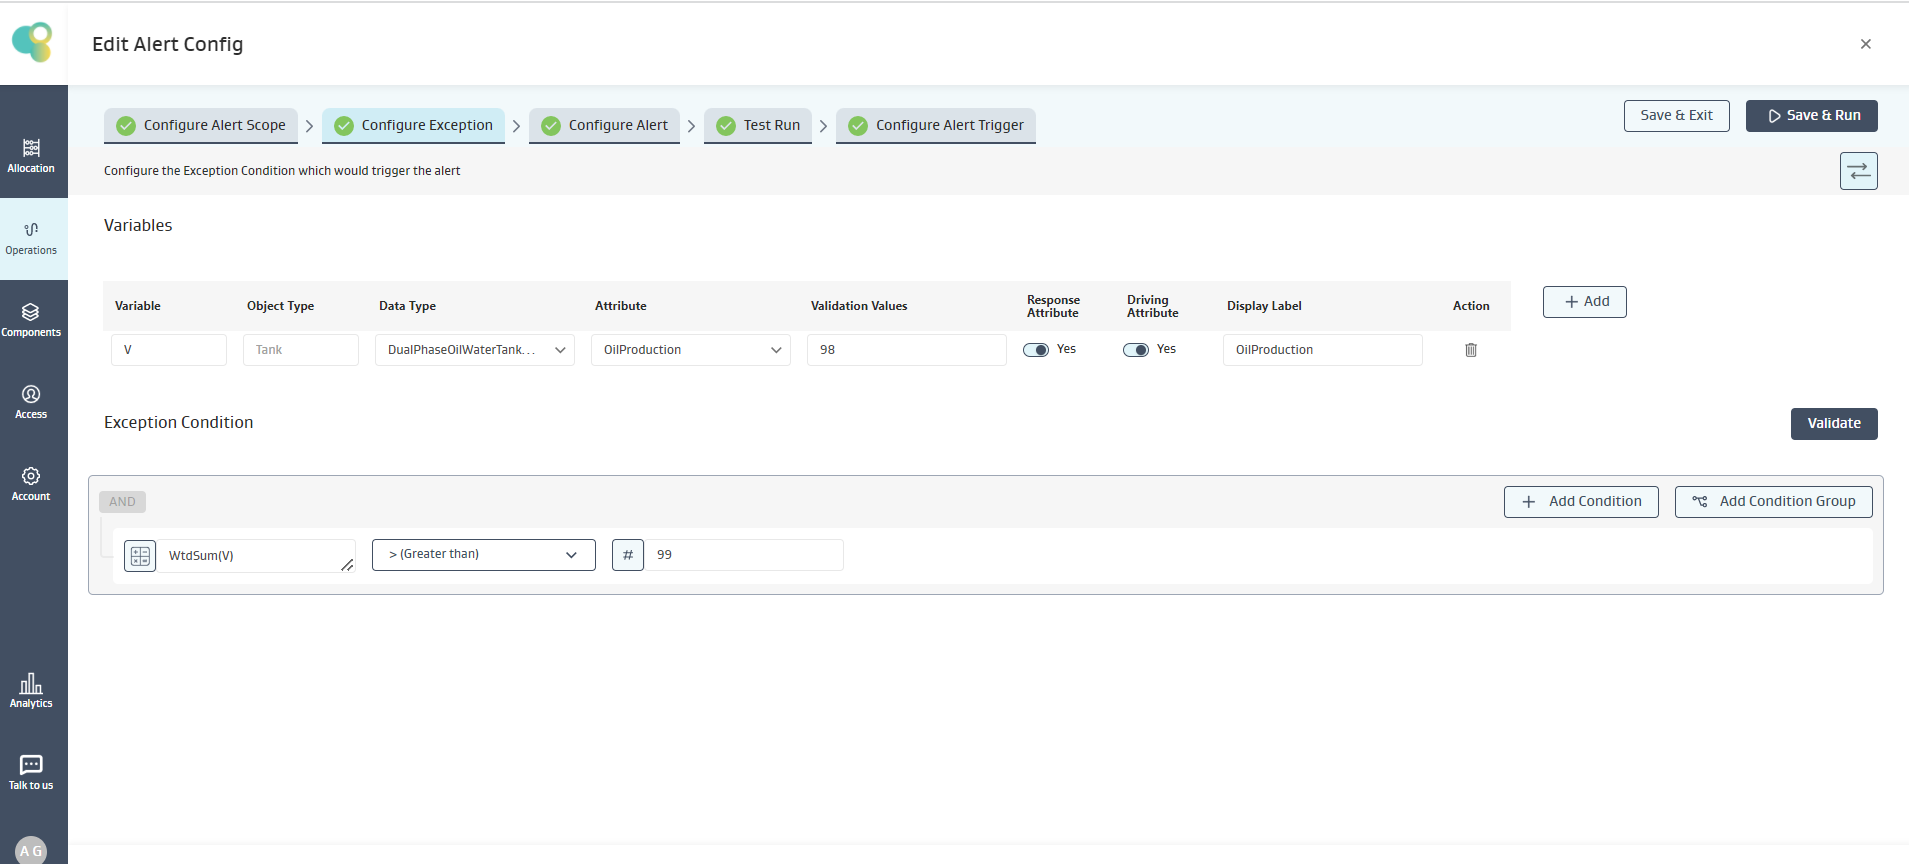Toggle the Driving Attribute switch
This screenshot has height=864, width=1909.
click(x=1136, y=350)
